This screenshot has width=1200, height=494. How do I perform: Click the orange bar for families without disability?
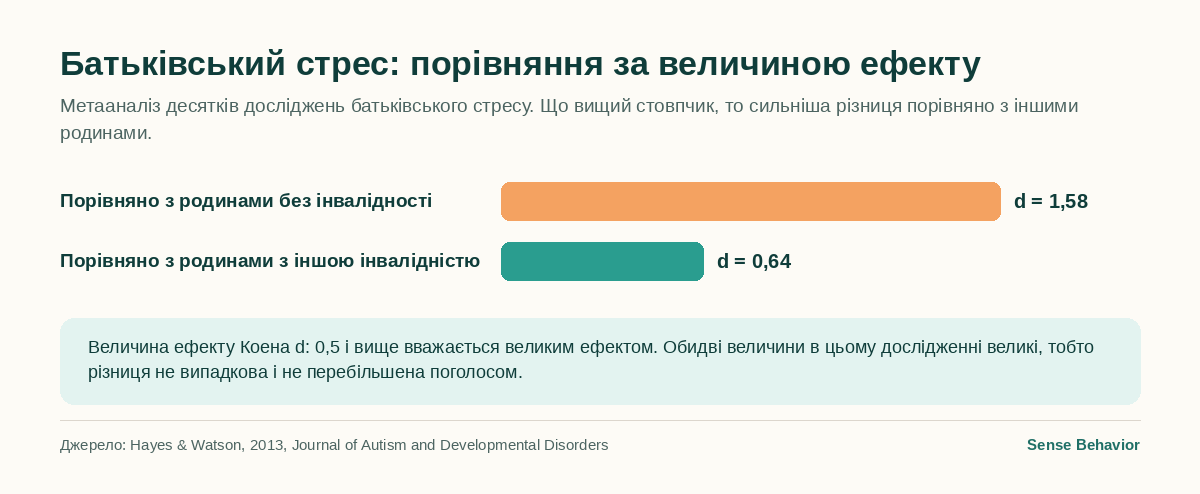tap(750, 201)
